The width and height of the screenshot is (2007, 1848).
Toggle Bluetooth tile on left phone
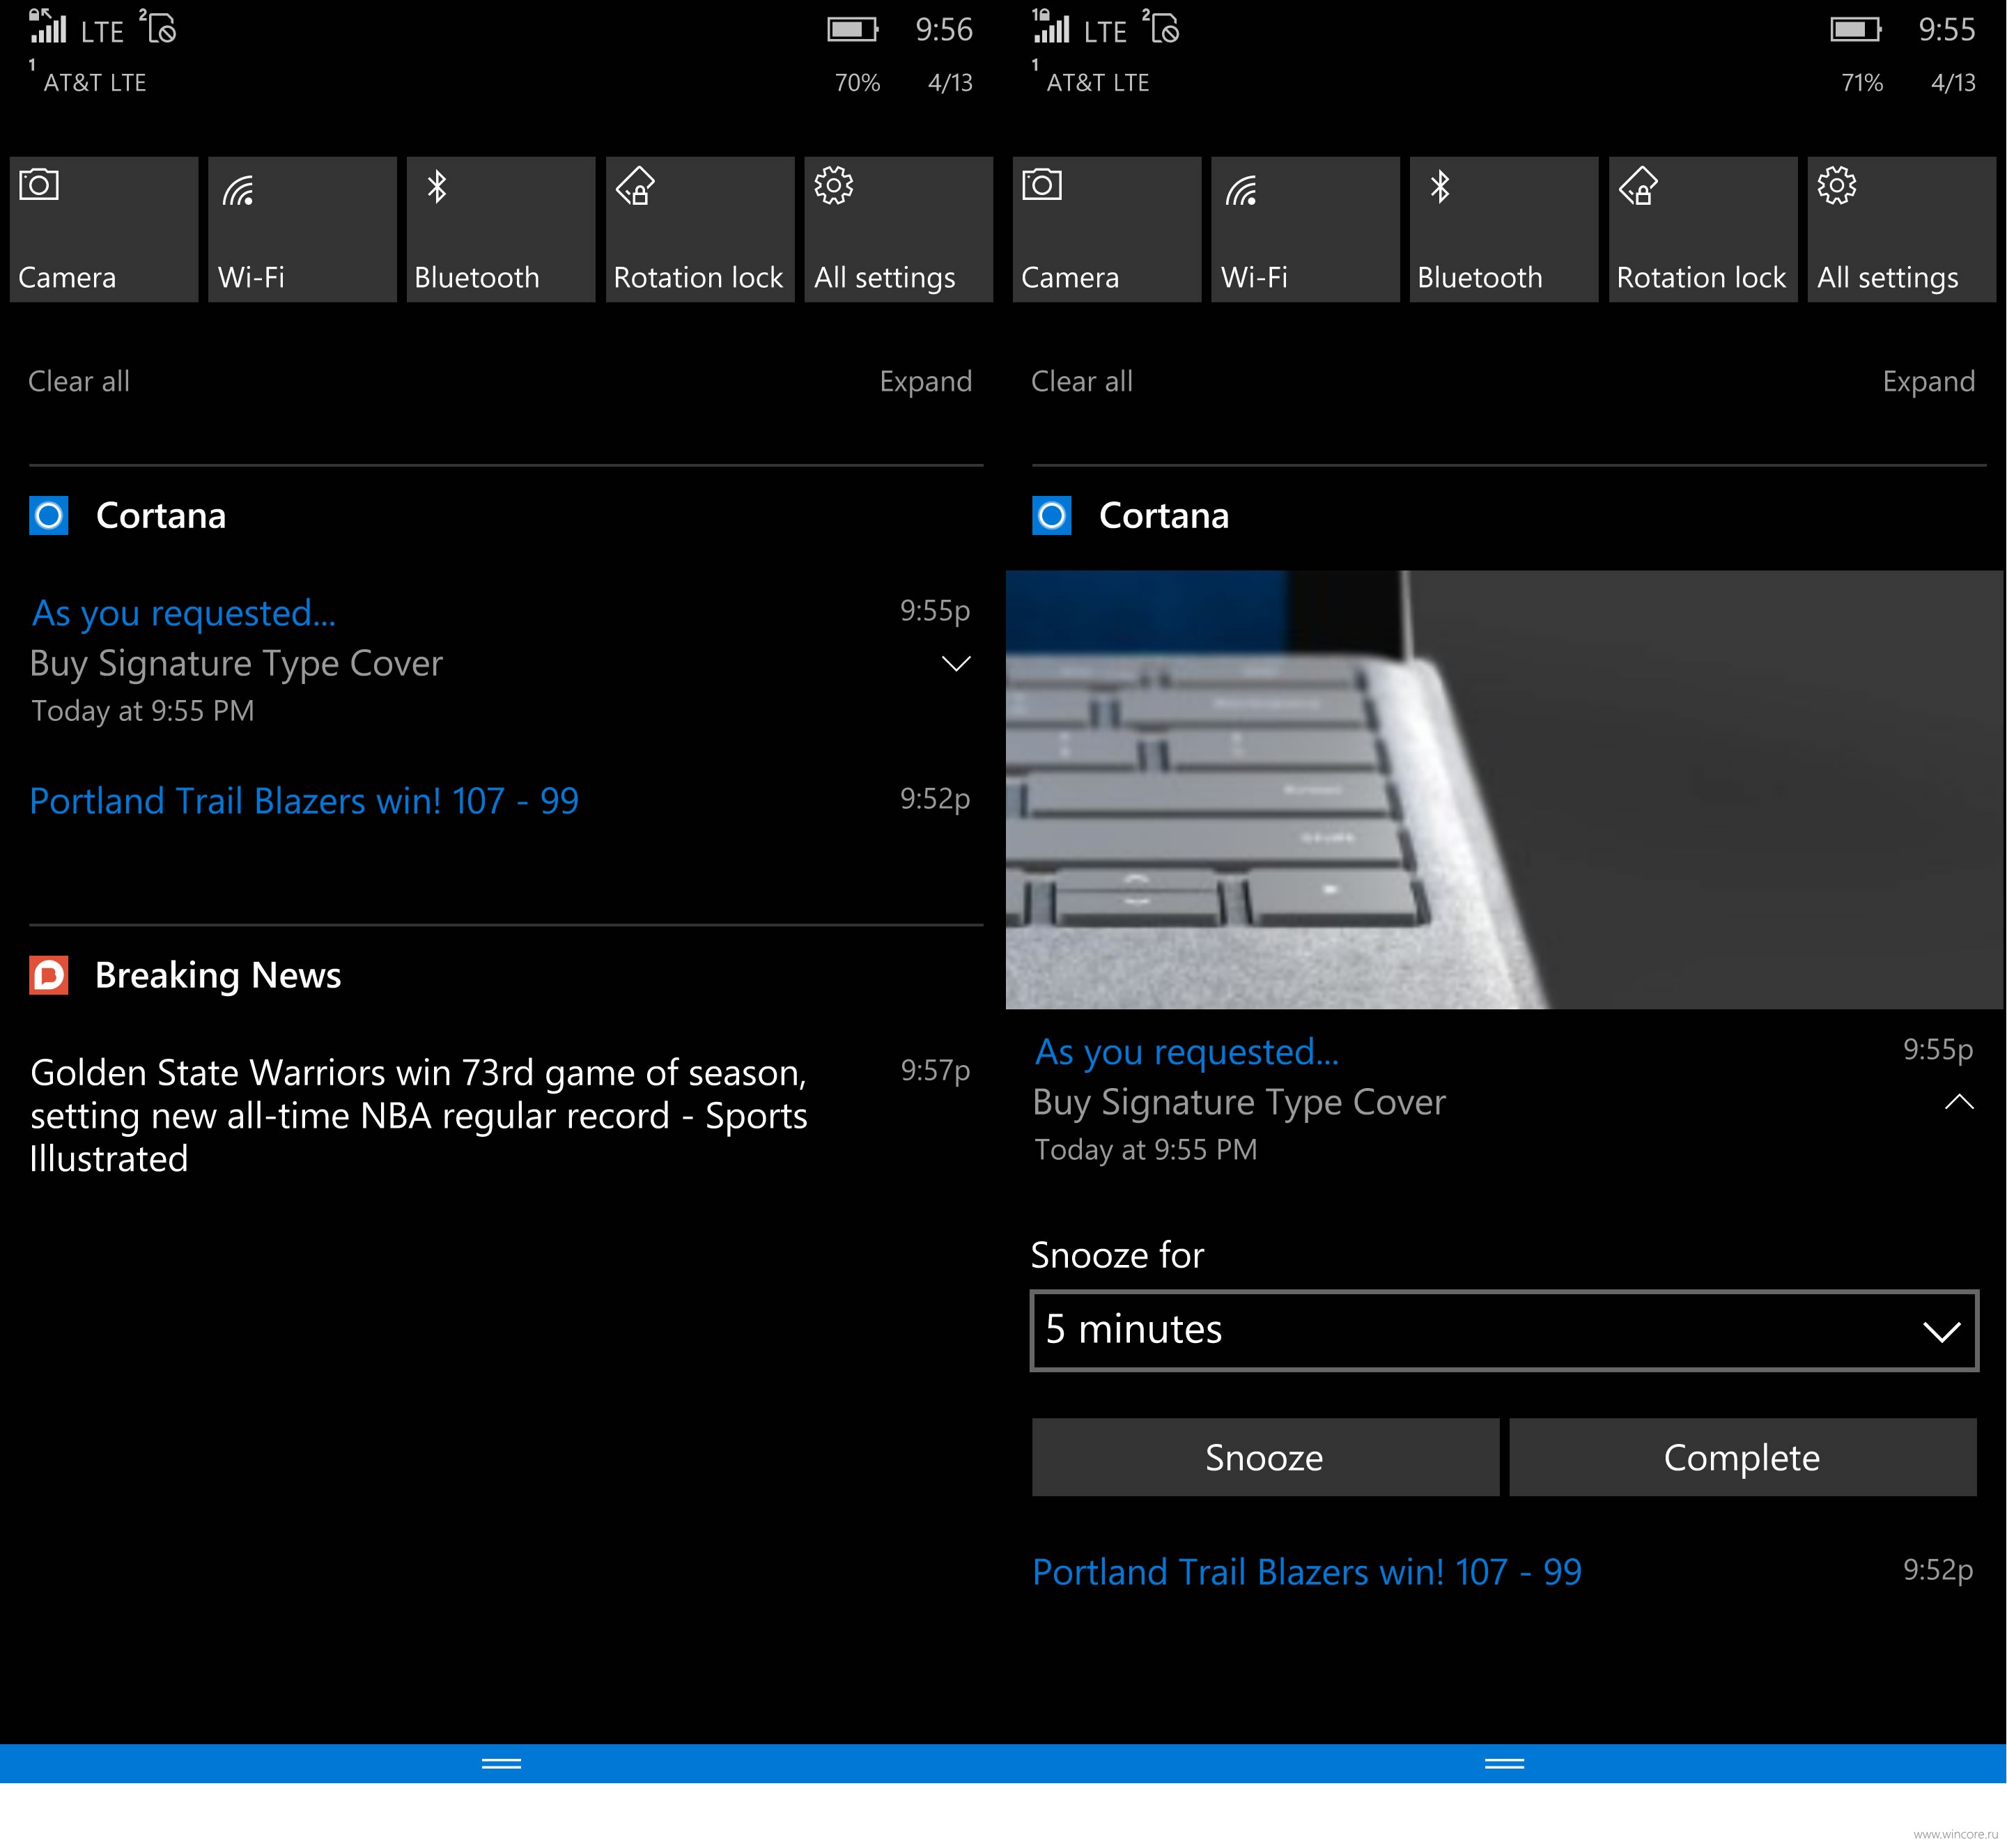coord(501,229)
